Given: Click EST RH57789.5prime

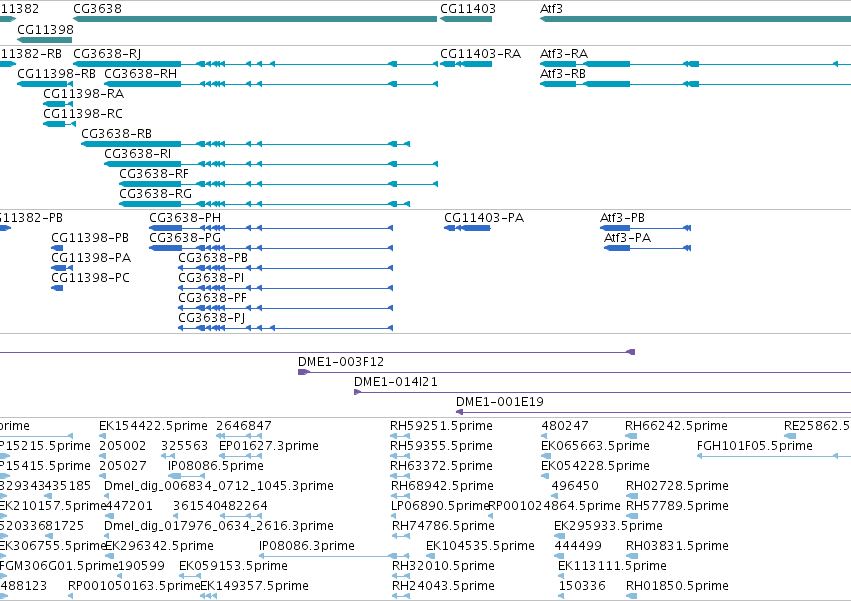Looking at the screenshot, I should [677, 506].
